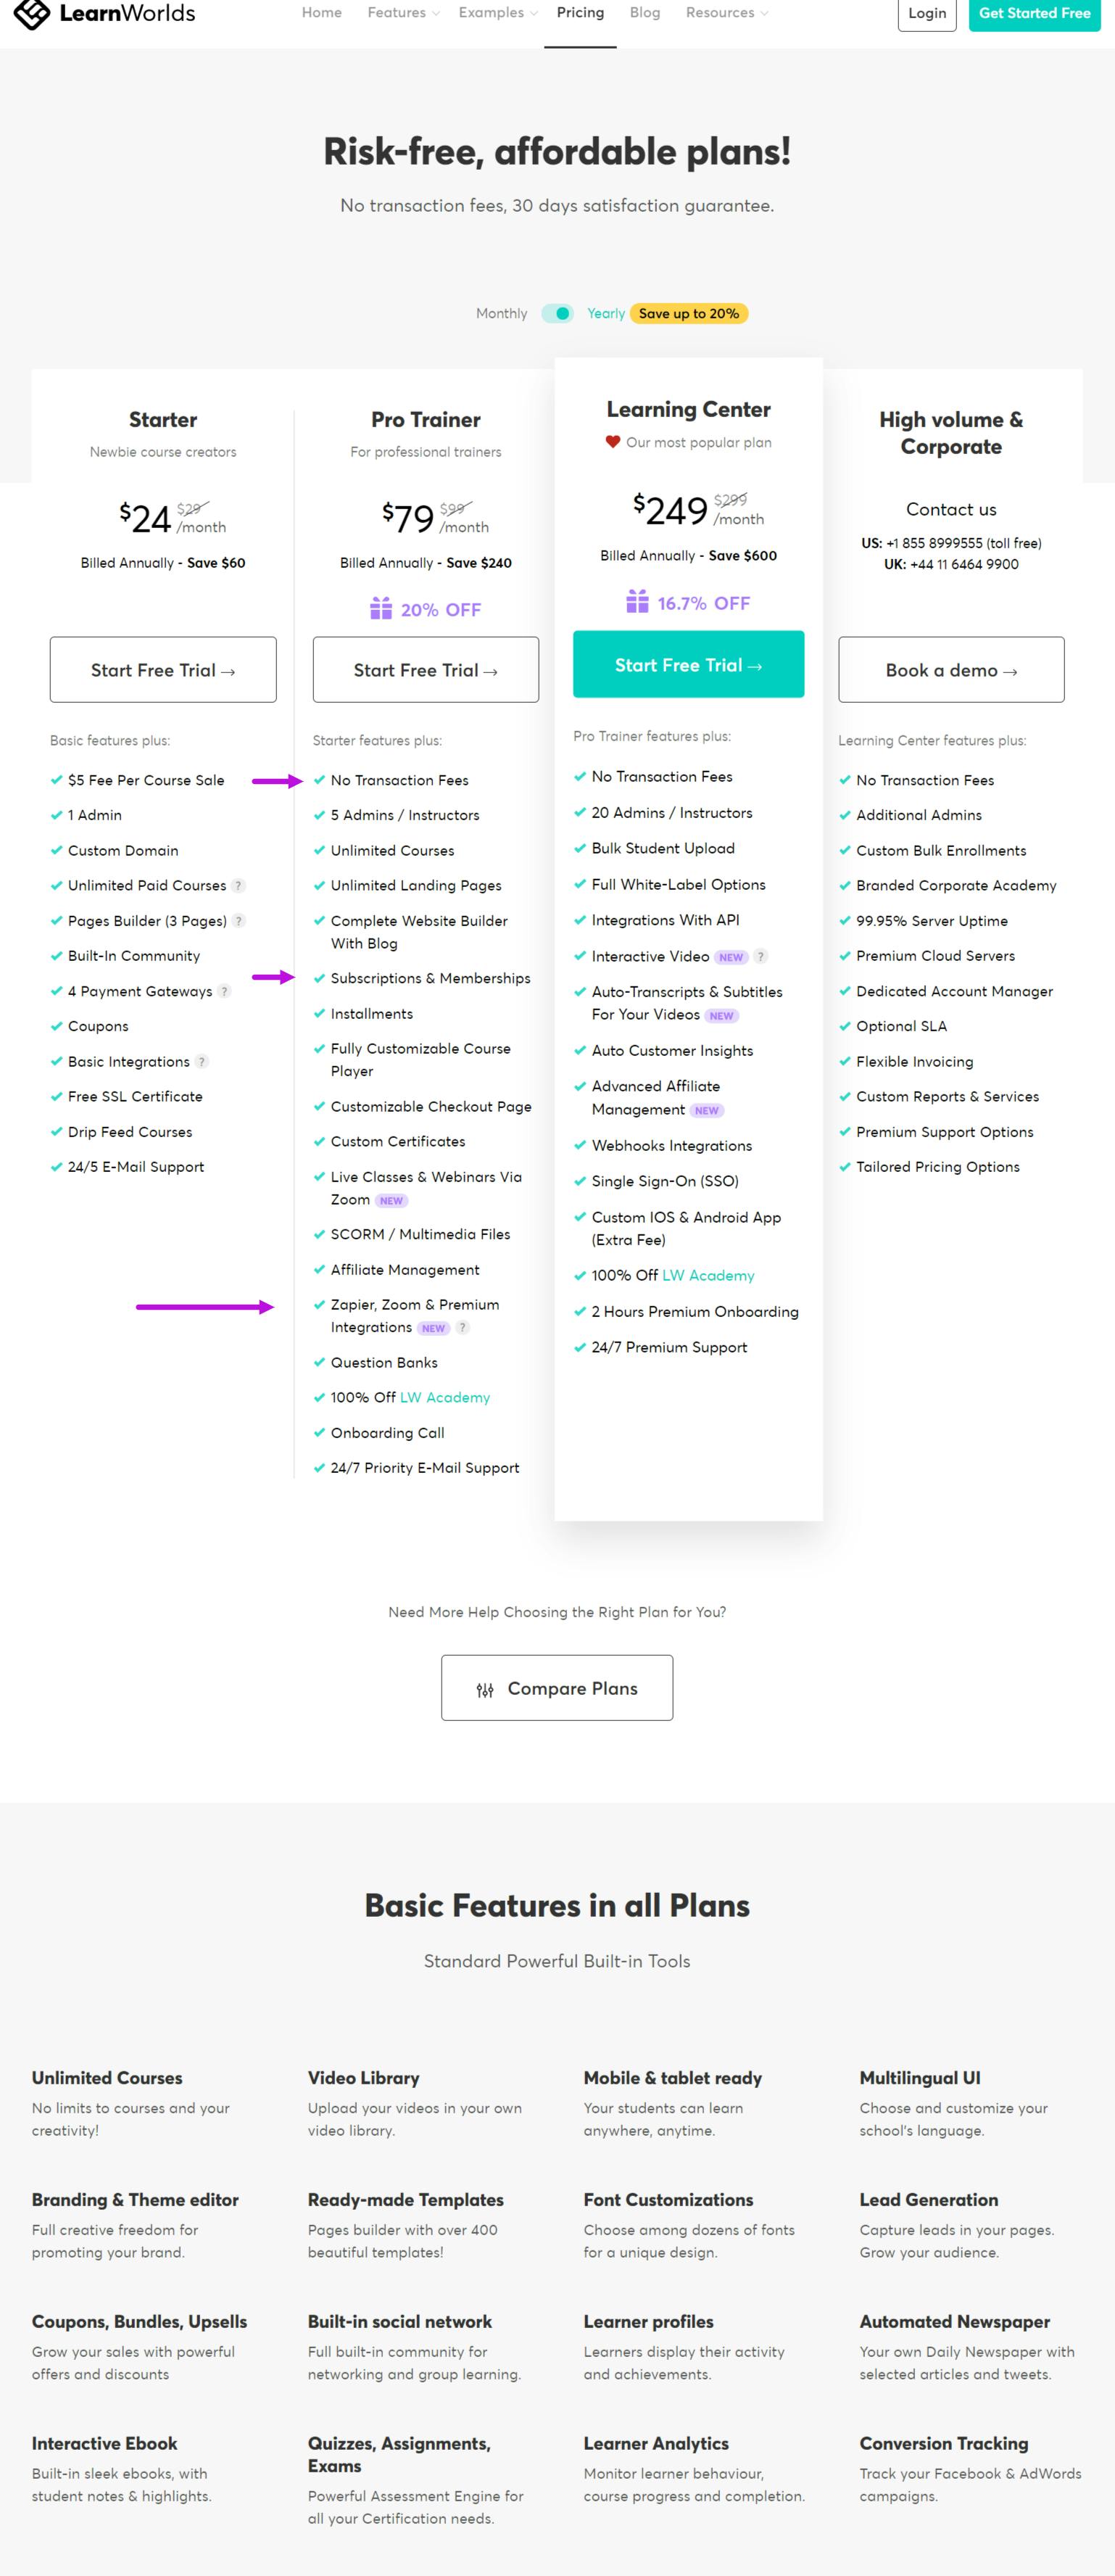
Task: Open the Blog menu item
Action: (644, 13)
